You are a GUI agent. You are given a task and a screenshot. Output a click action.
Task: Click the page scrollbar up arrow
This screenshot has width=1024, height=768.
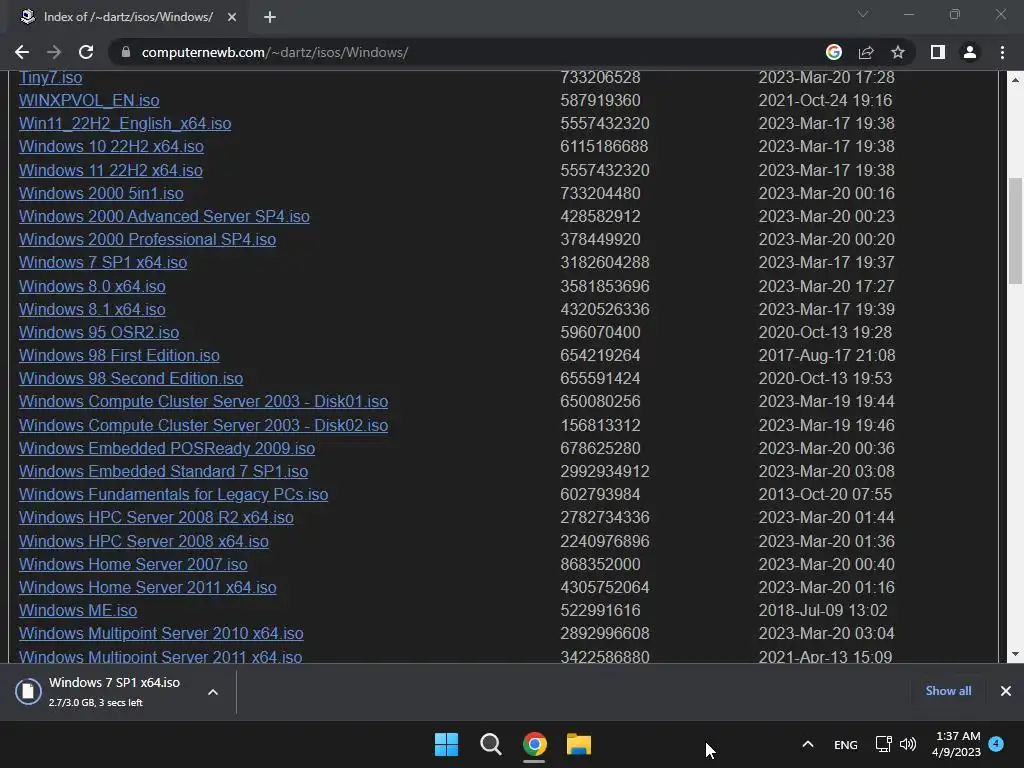tap(1015, 80)
